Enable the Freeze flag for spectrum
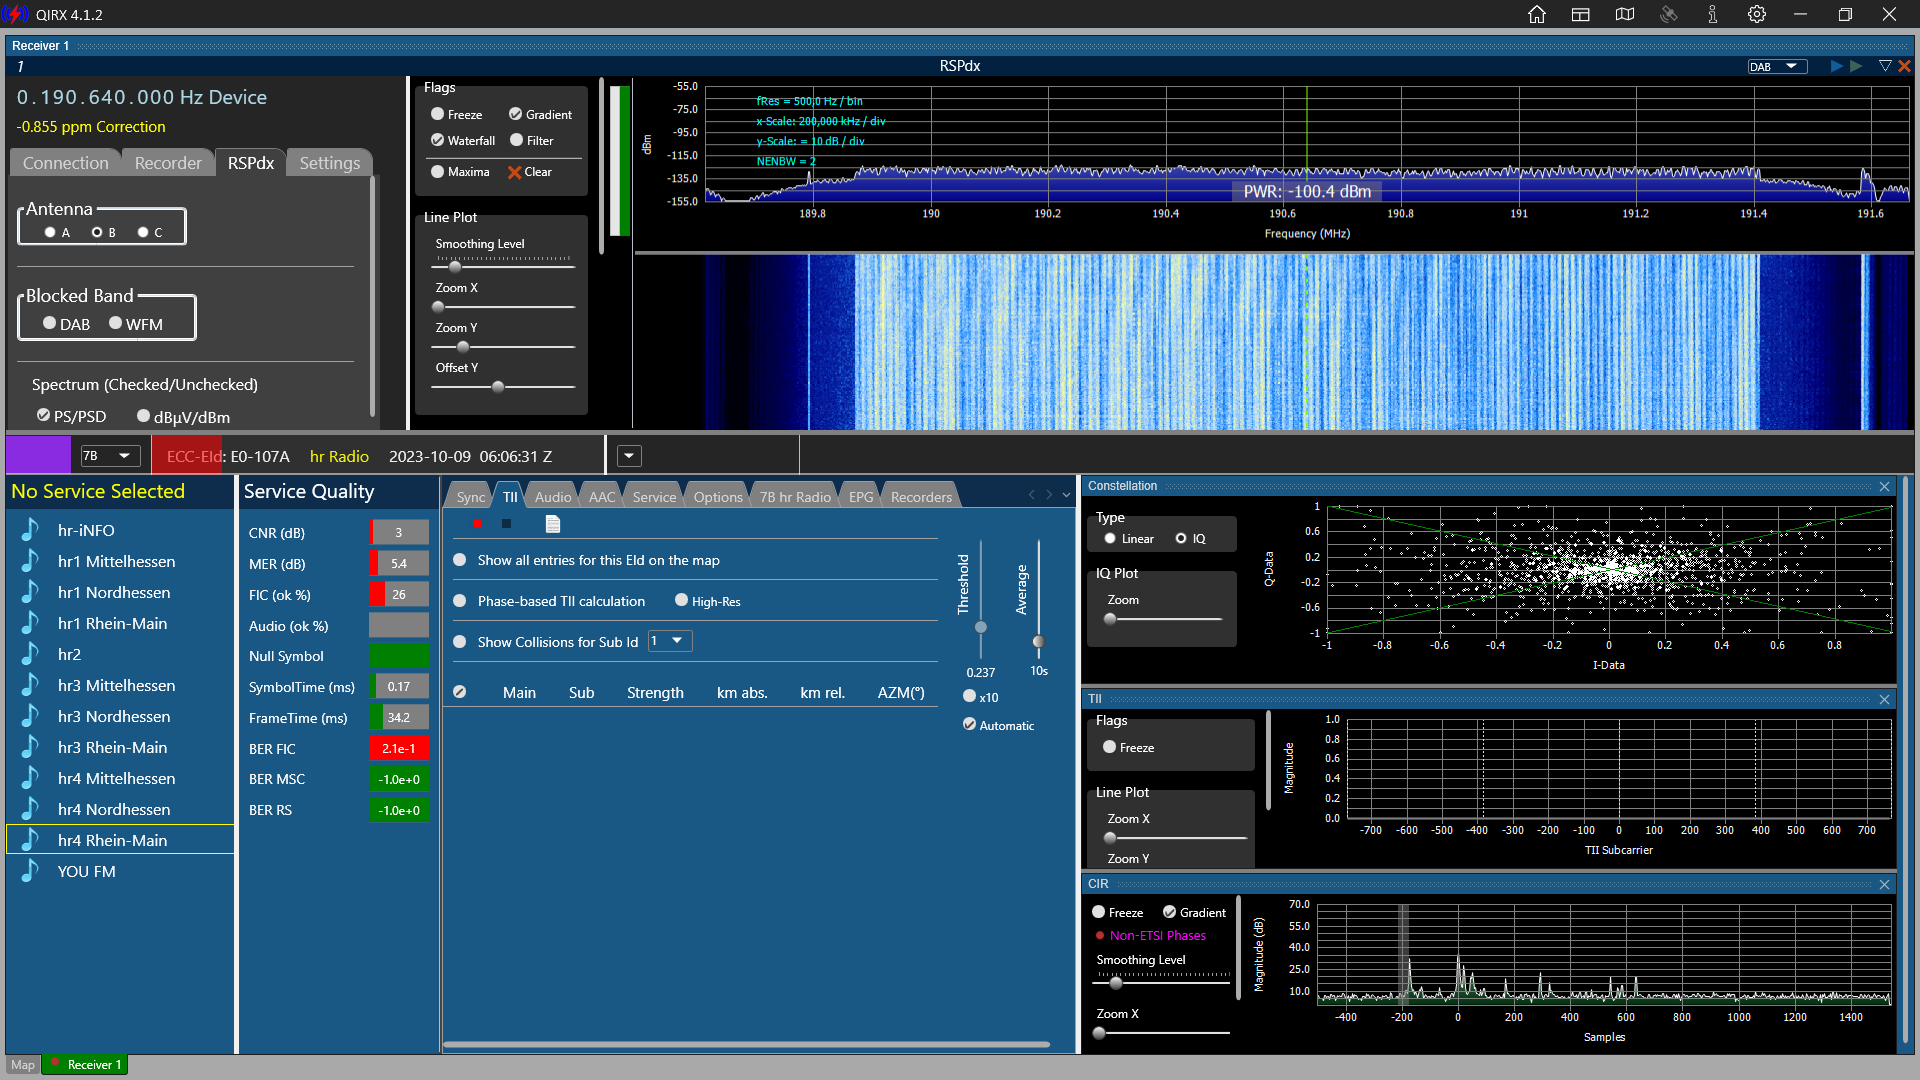 click(x=438, y=114)
